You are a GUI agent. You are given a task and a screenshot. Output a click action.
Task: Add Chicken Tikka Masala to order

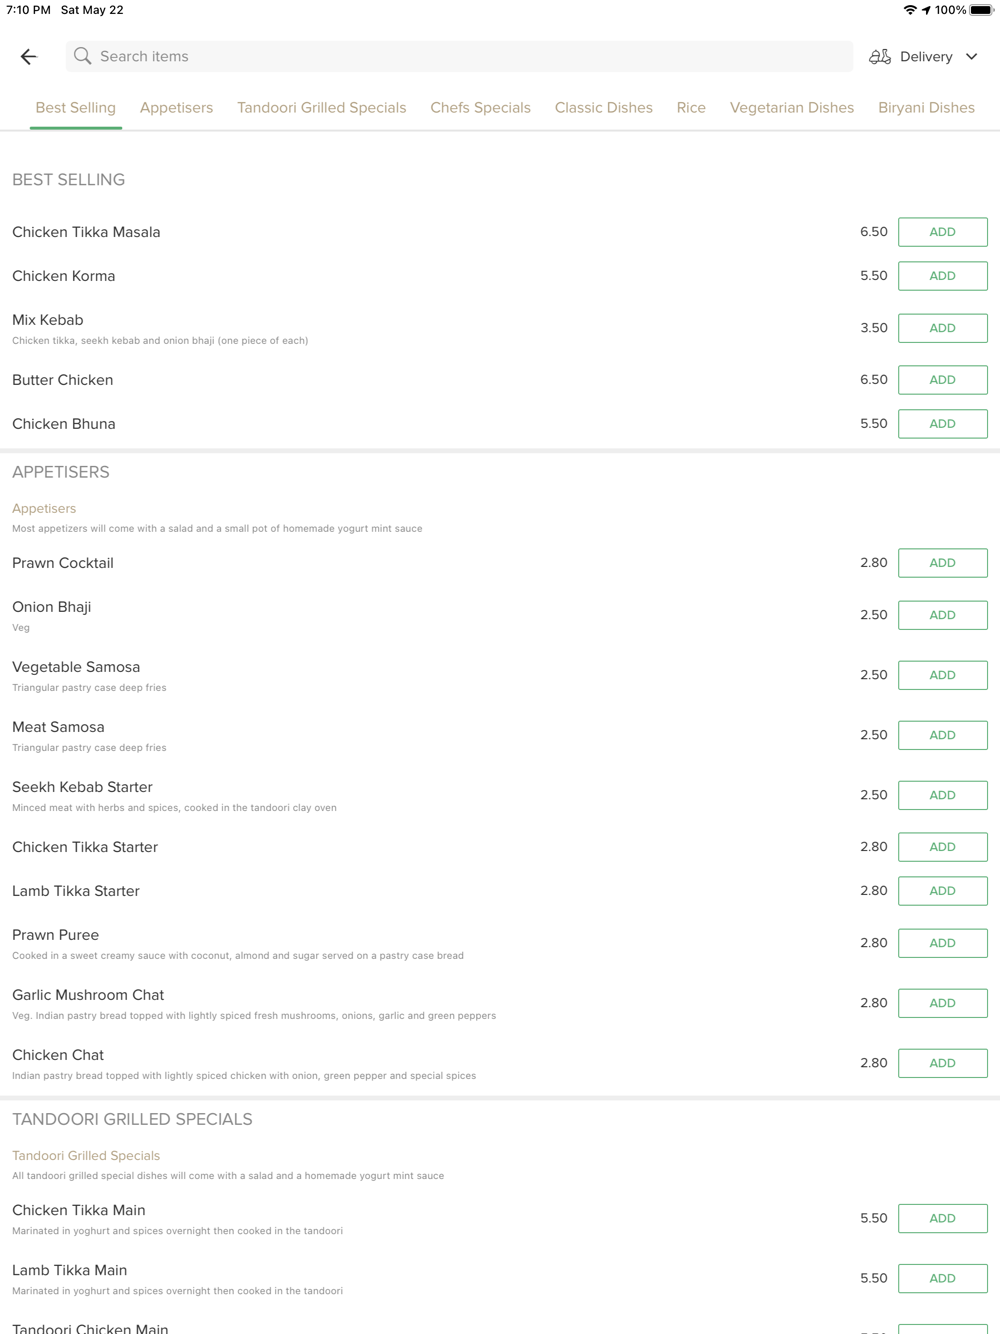(x=942, y=232)
